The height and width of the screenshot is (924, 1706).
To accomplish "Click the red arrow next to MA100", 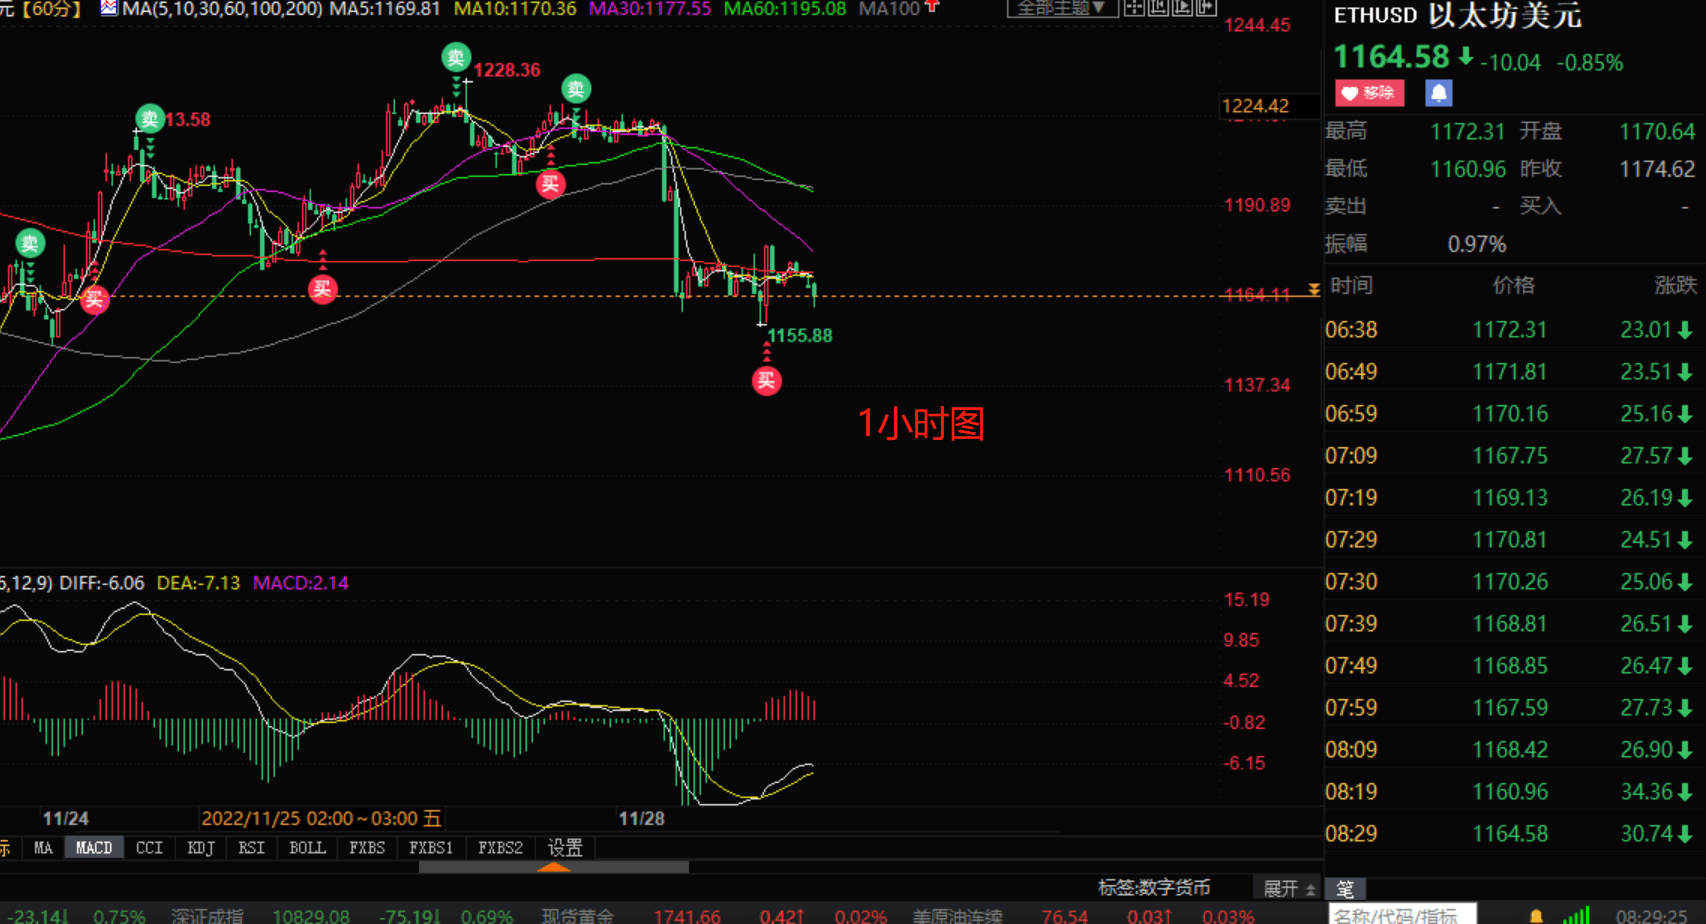I will [x=932, y=7].
